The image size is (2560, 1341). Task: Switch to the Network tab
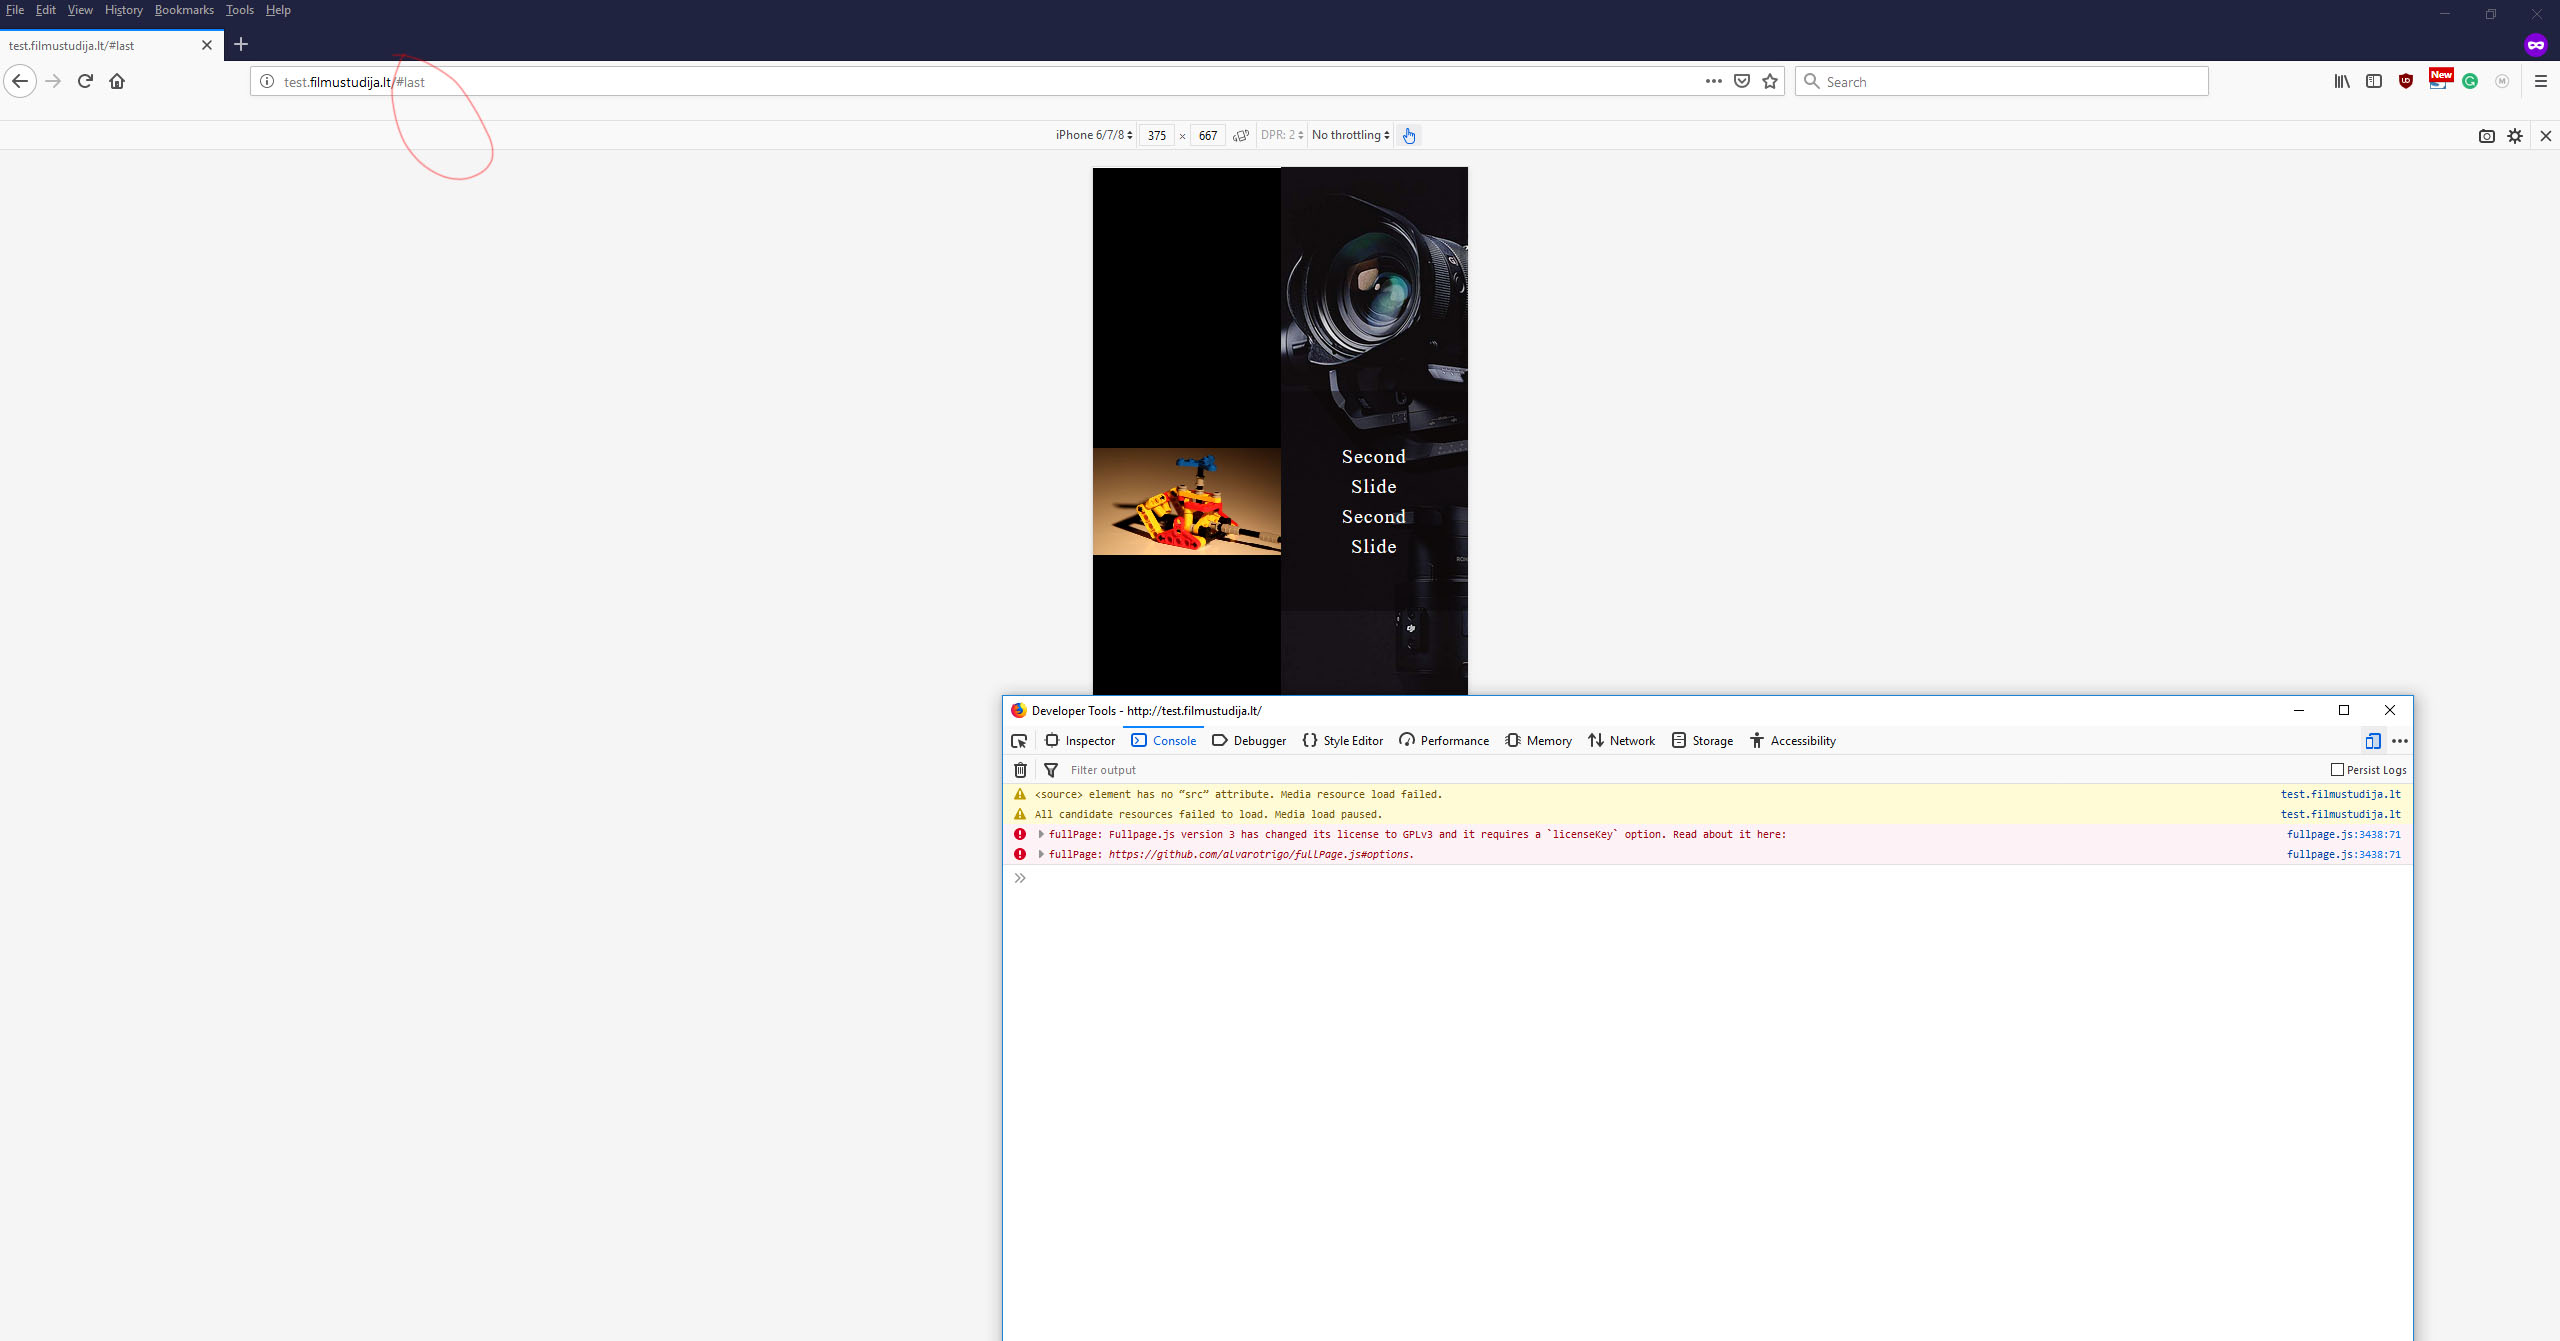tap(1622, 741)
